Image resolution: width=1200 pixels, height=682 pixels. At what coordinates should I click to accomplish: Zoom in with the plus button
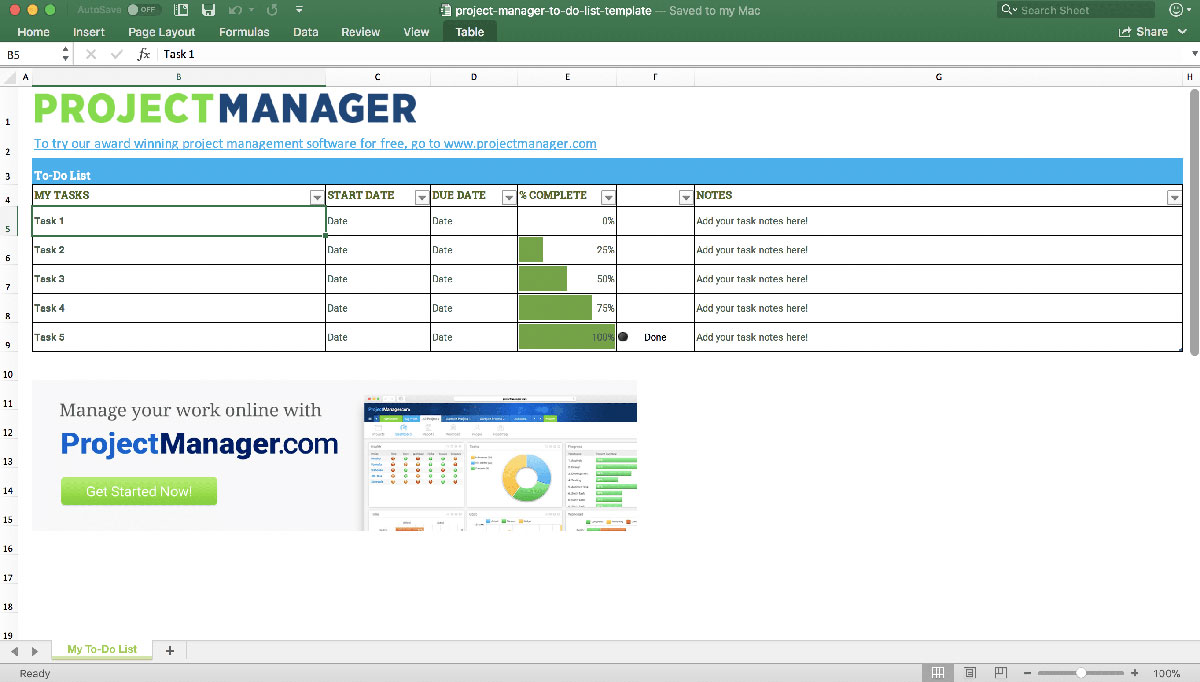1134,673
